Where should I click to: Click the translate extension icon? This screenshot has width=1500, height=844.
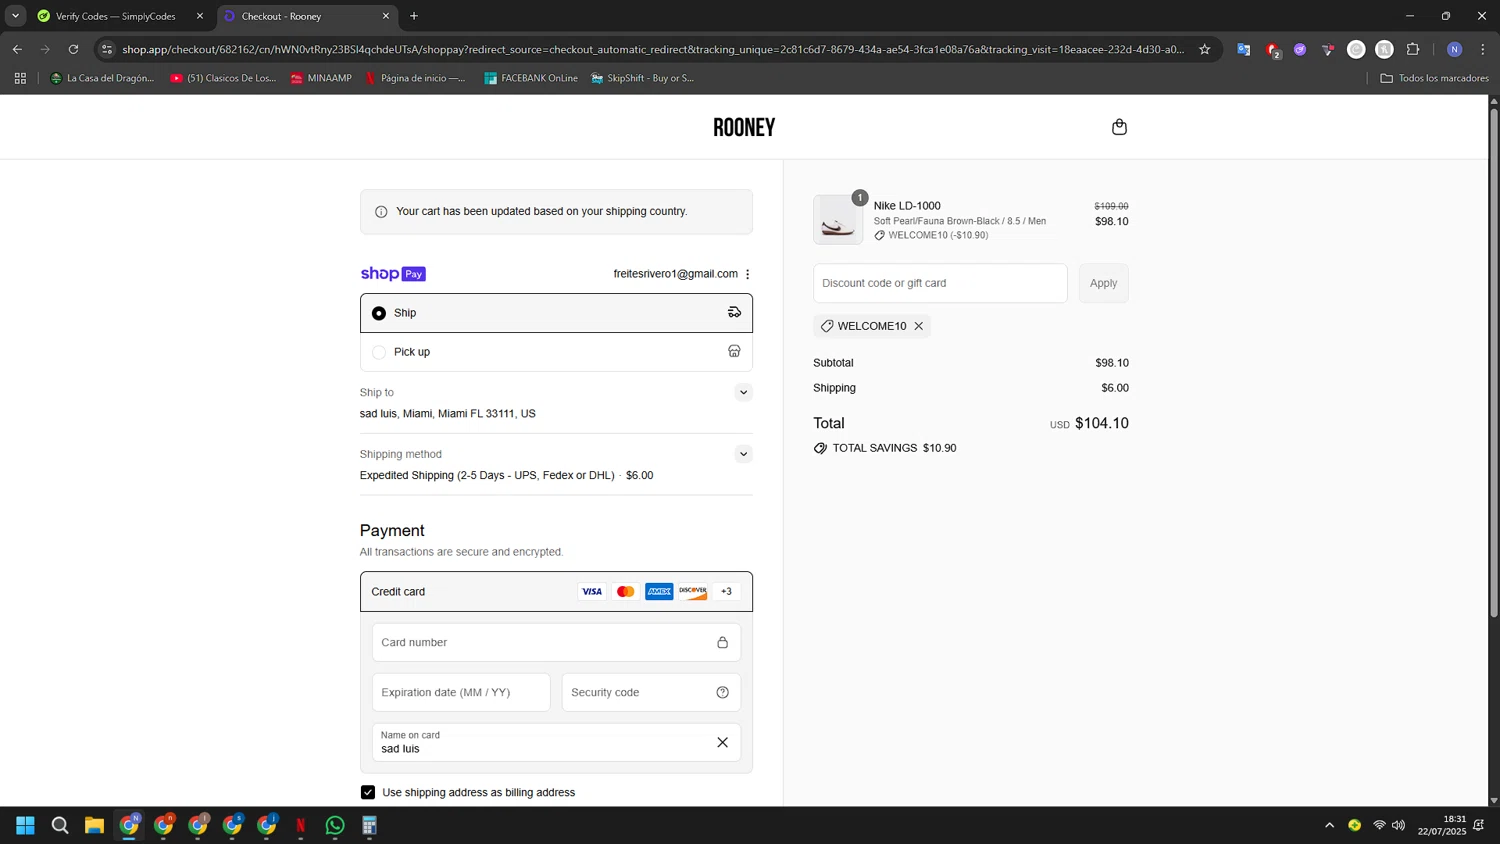[1243, 49]
